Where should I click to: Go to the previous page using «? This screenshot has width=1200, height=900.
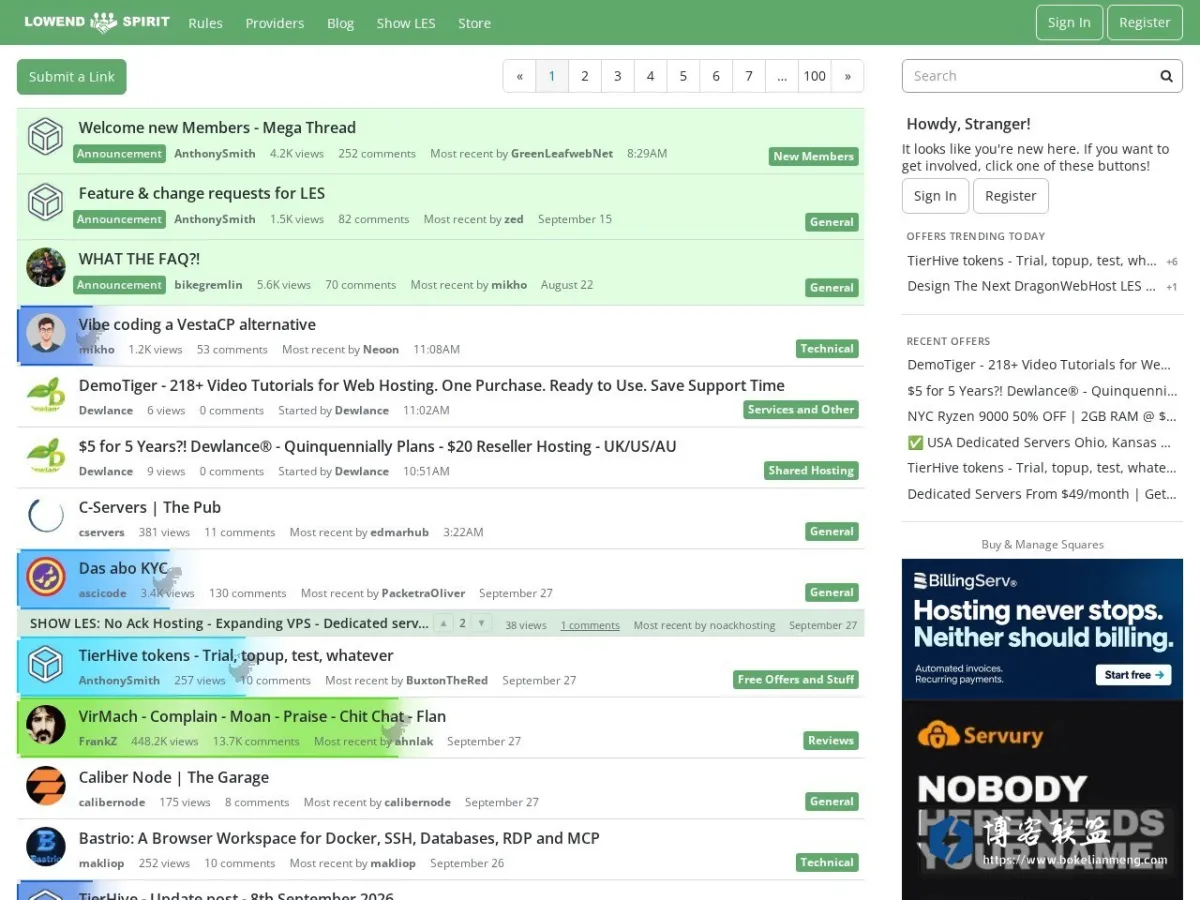coord(519,76)
